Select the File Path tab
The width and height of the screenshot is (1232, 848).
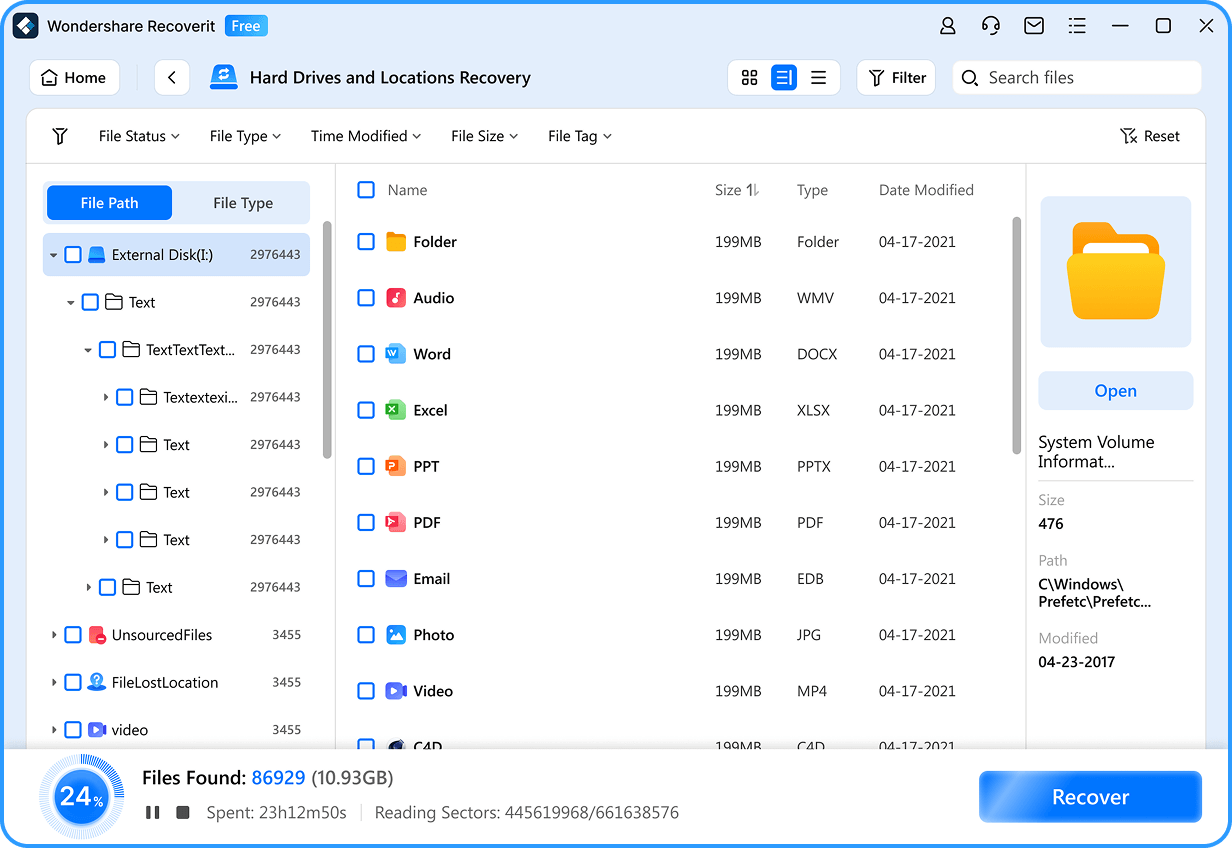(109, 203)
